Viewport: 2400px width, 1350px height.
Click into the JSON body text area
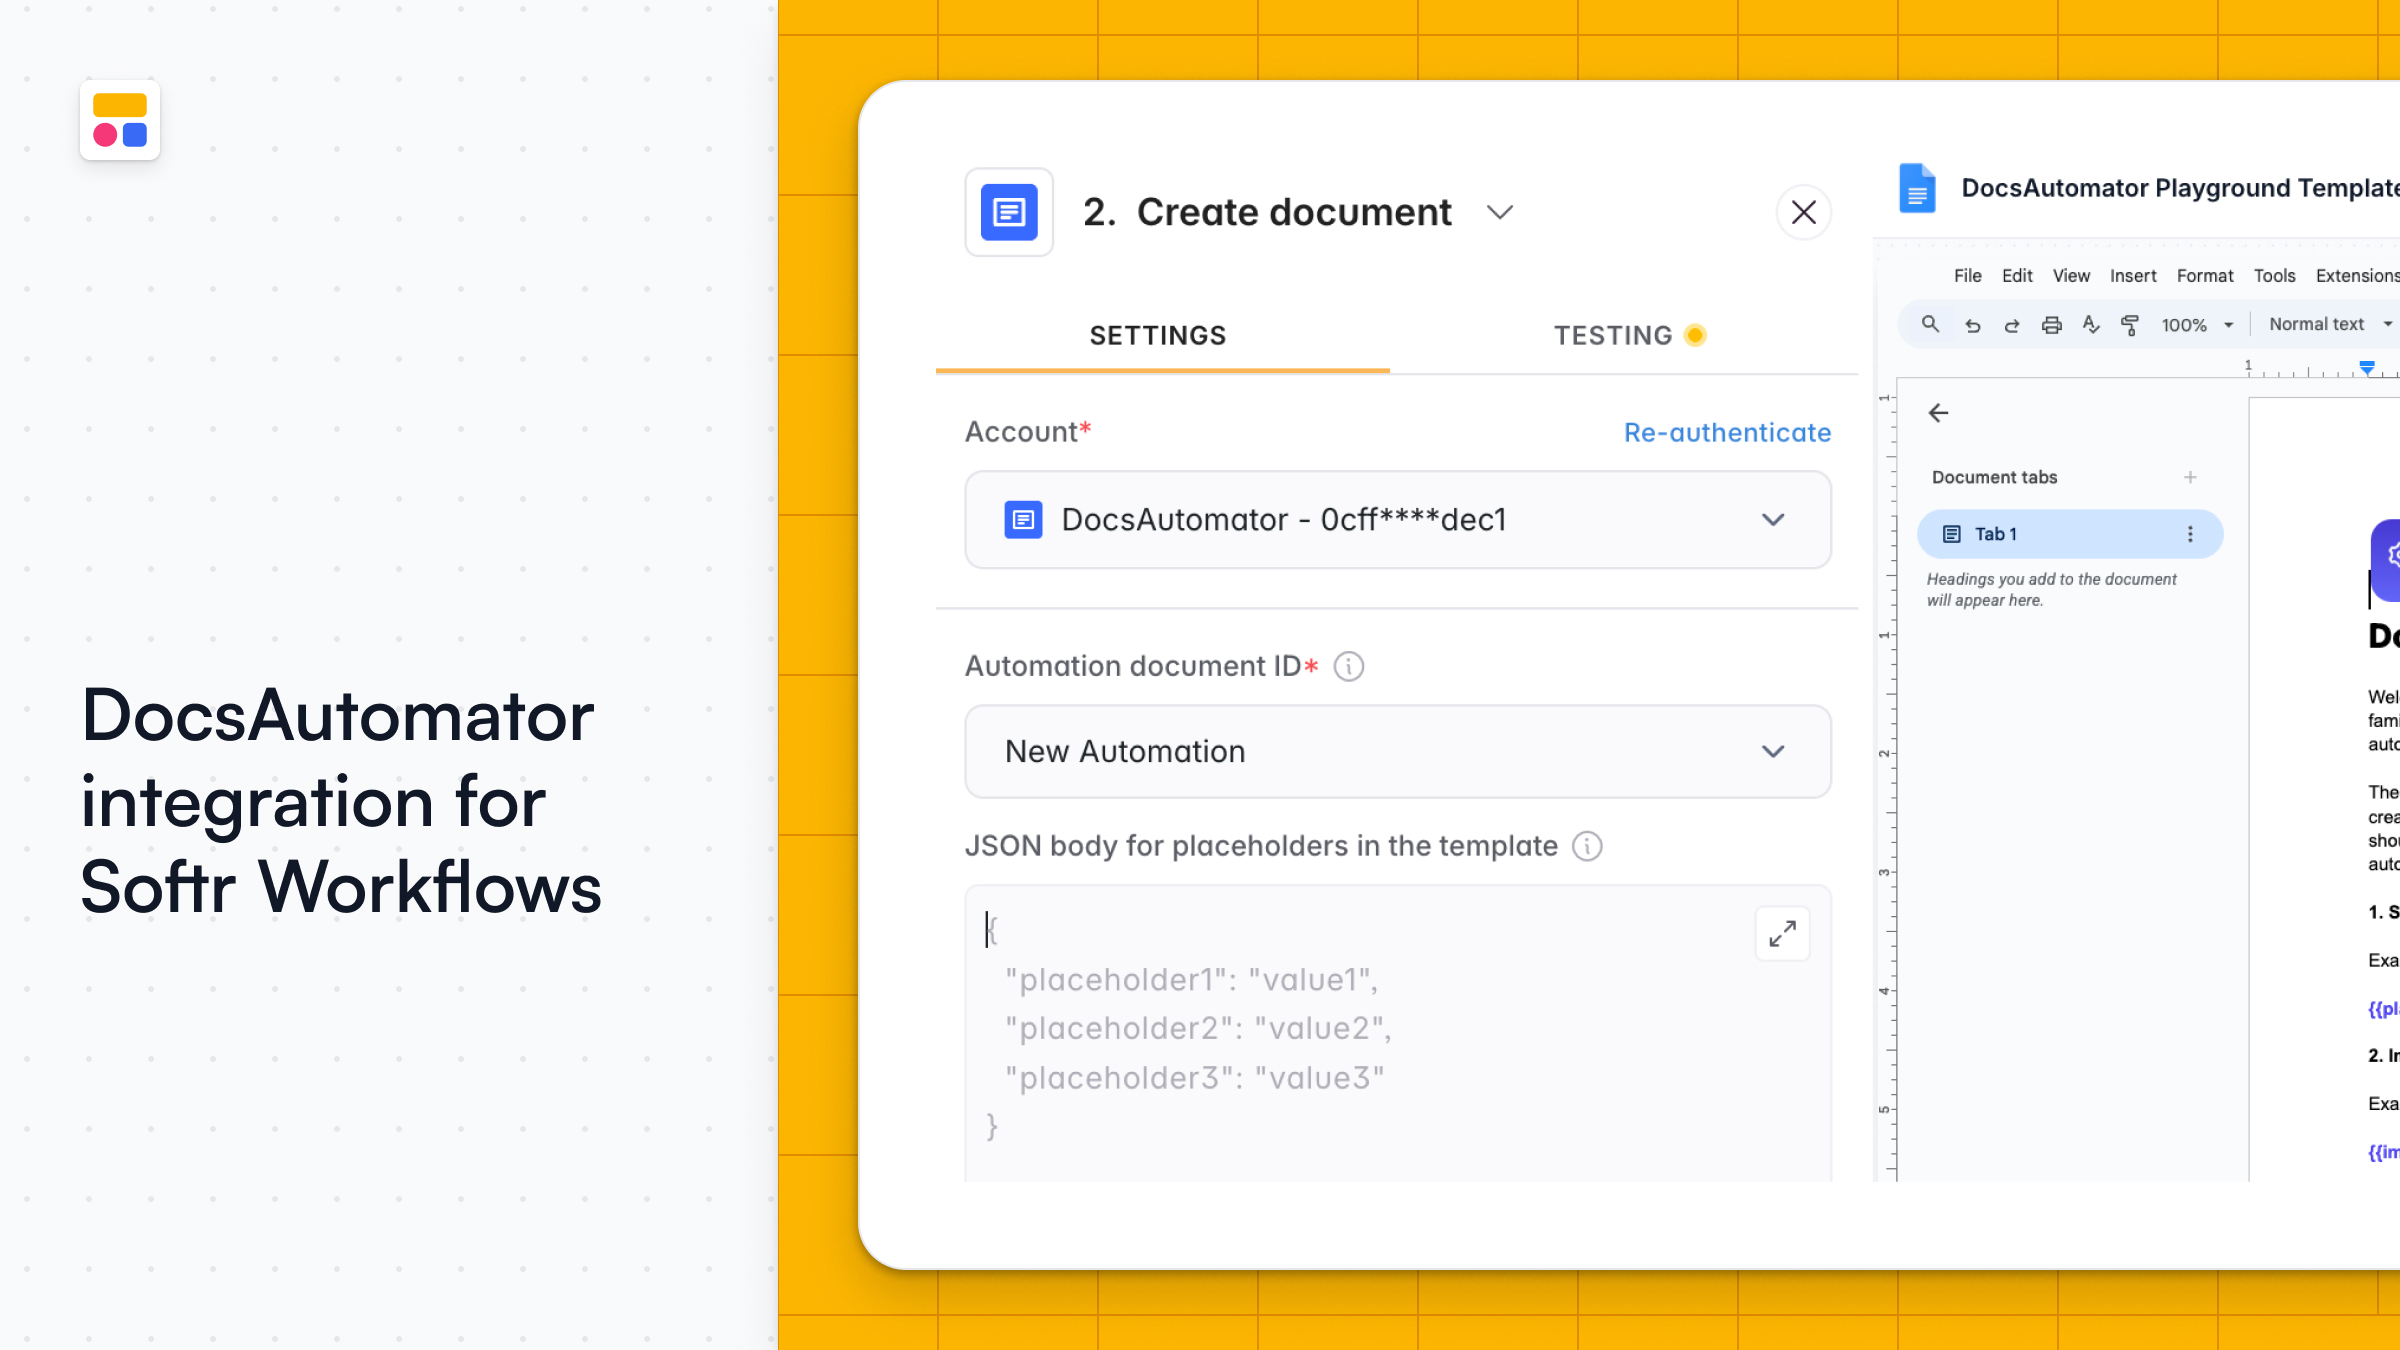(x=1398, y=1032)
